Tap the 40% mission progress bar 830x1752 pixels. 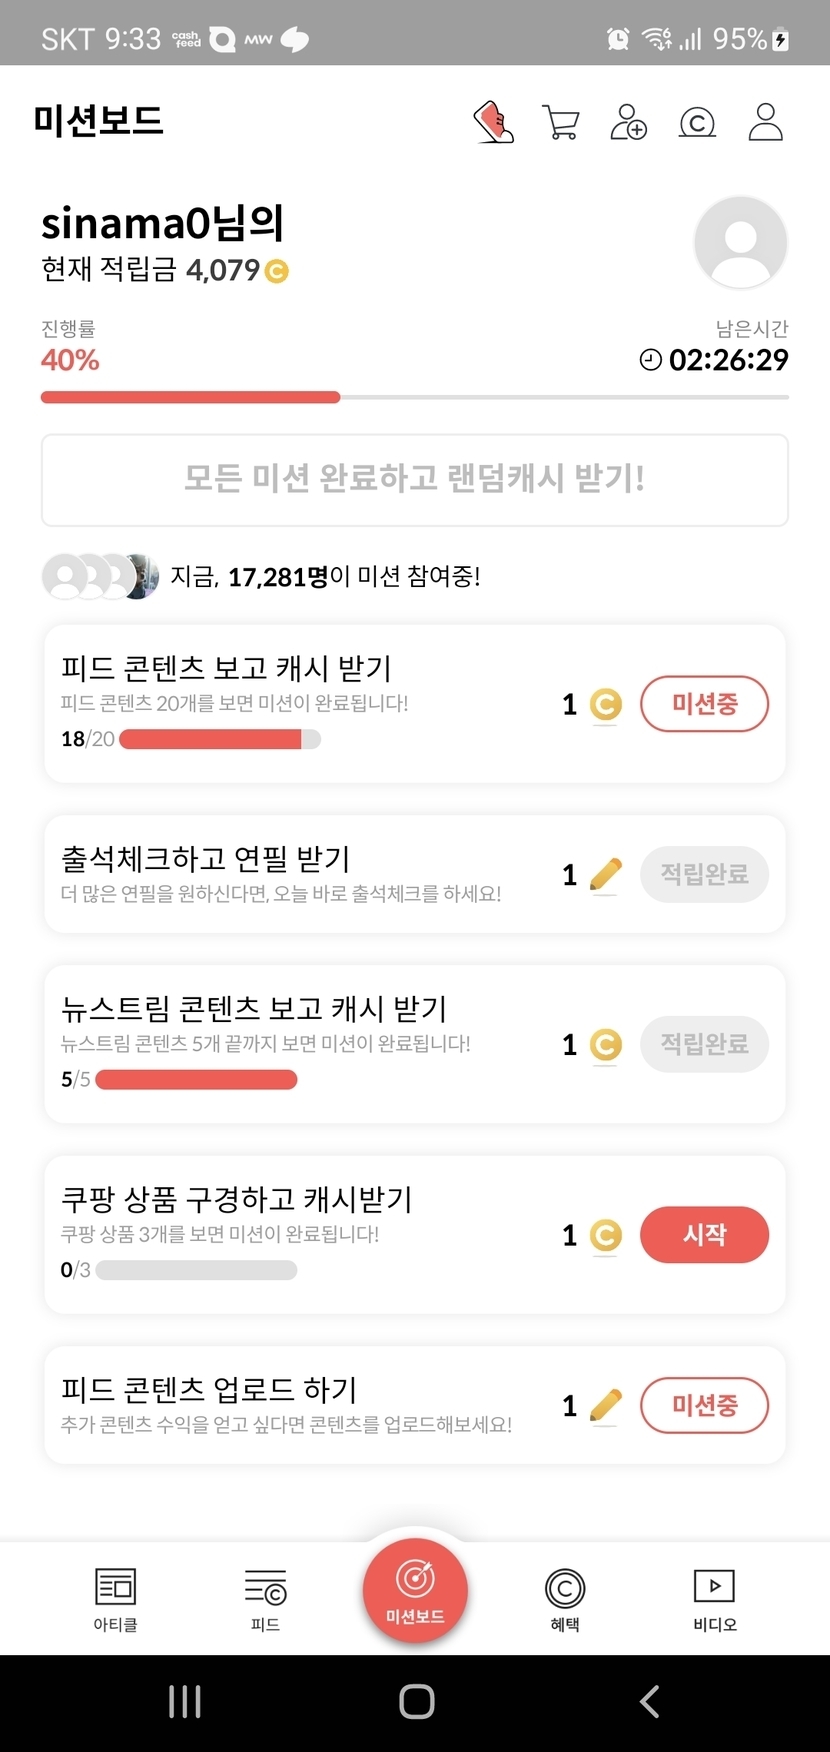pyautogui.click(x=415, y=397)
